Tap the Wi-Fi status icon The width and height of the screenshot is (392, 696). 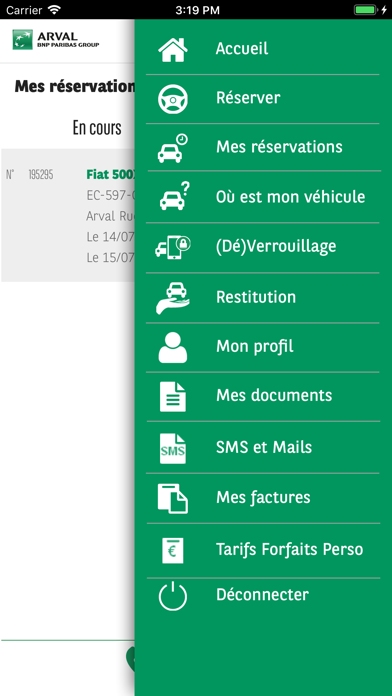tap(55, 10)
